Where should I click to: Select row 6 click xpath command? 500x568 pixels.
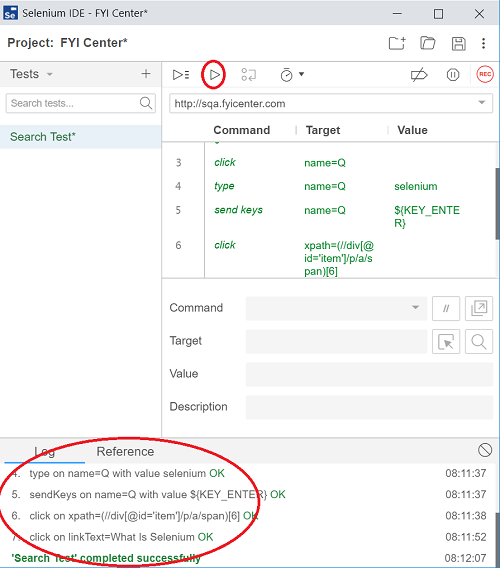click(329, 256)
